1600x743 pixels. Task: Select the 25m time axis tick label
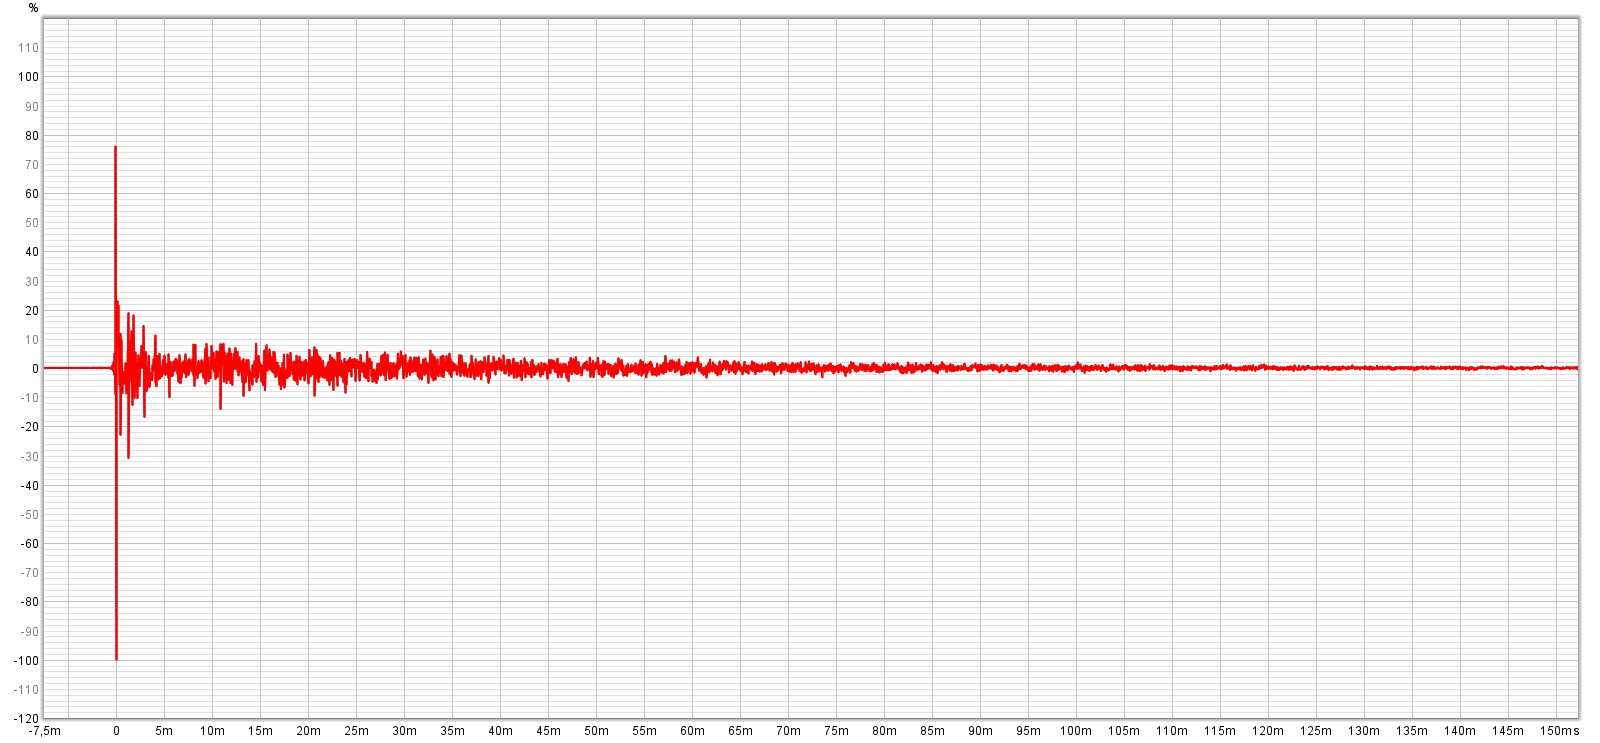356,731
